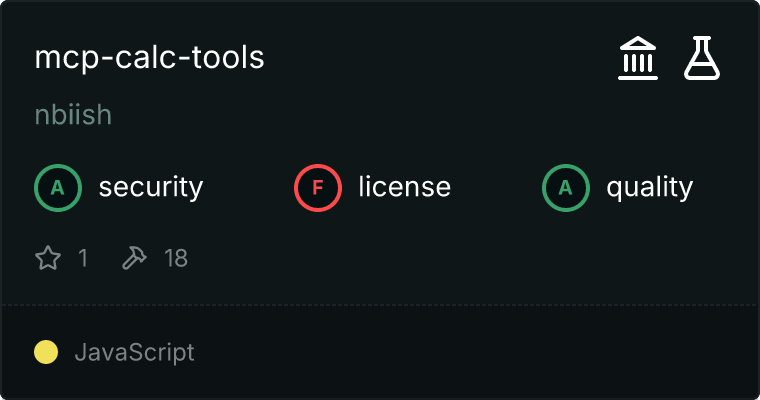This screenshot has width=760, height=400.
Task: Select the security label
Action: (x=150, y=187)
